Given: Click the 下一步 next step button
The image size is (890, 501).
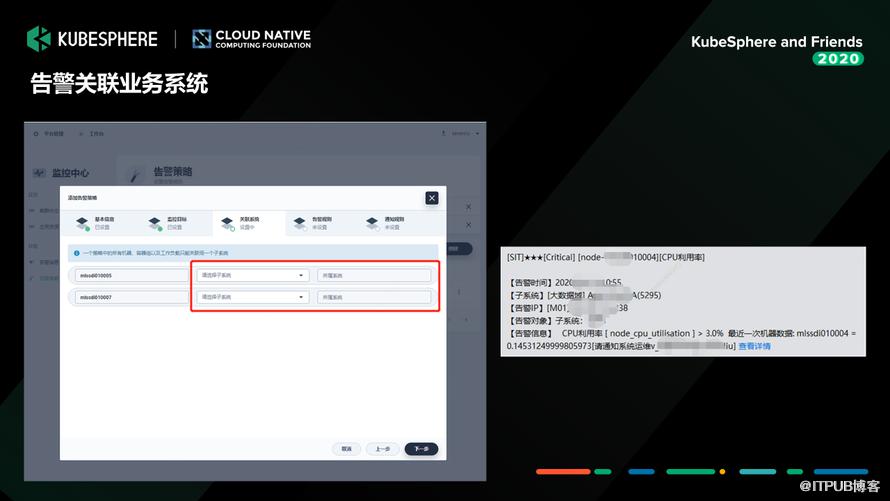Looking at the screenshot, I should [x=421, y=449].
